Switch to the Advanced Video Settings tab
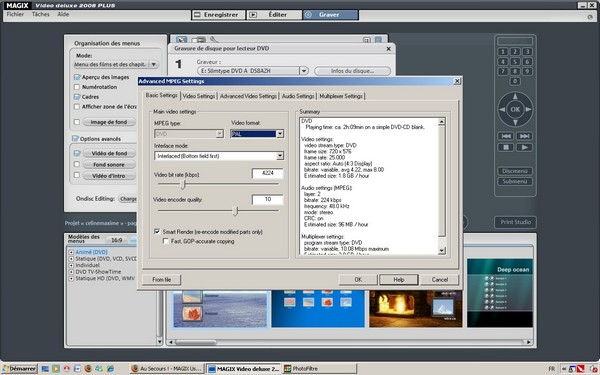Viewport: 600px width, 375px height. (248, 96)
